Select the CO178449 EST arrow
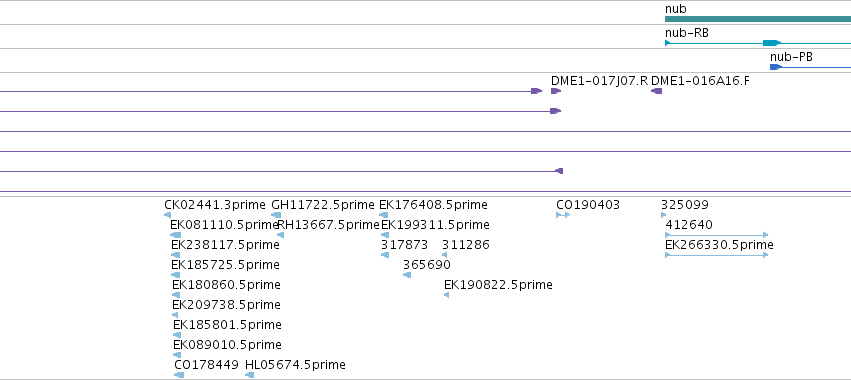This screenshot has width=851, height=380. pyautogui.click(x=179, y=375)
